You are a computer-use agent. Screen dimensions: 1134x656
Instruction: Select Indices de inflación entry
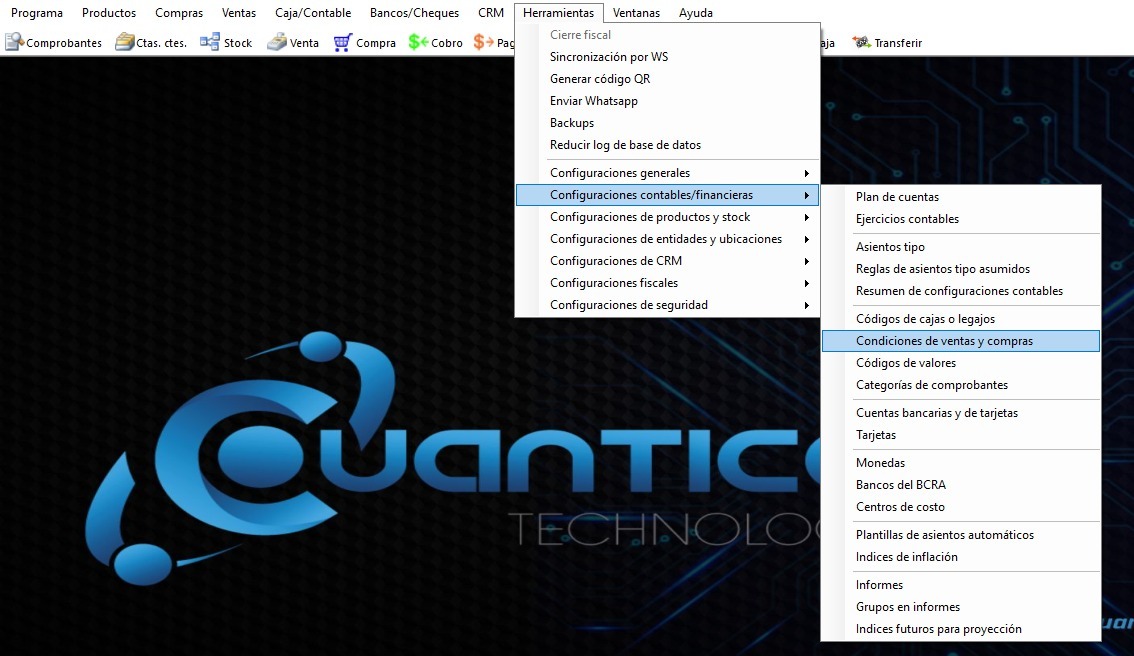click(x=906, y=557)
